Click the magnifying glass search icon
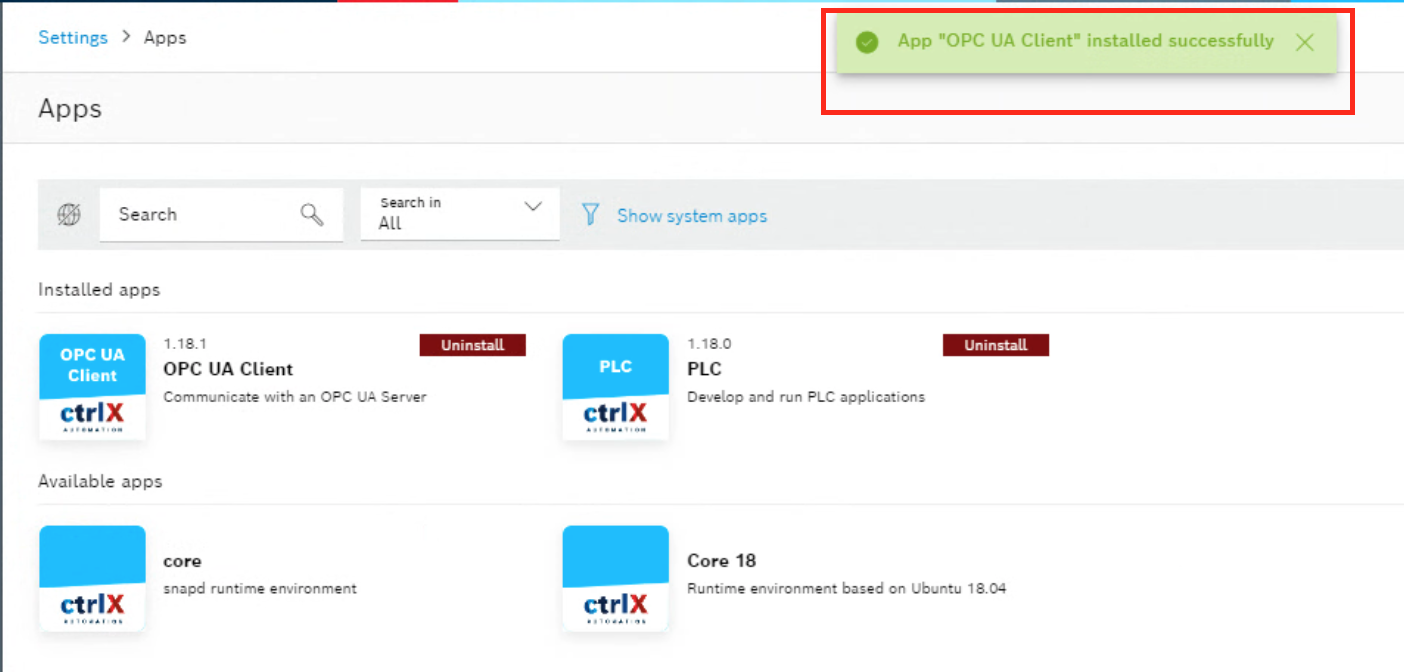 coord(312,214)
